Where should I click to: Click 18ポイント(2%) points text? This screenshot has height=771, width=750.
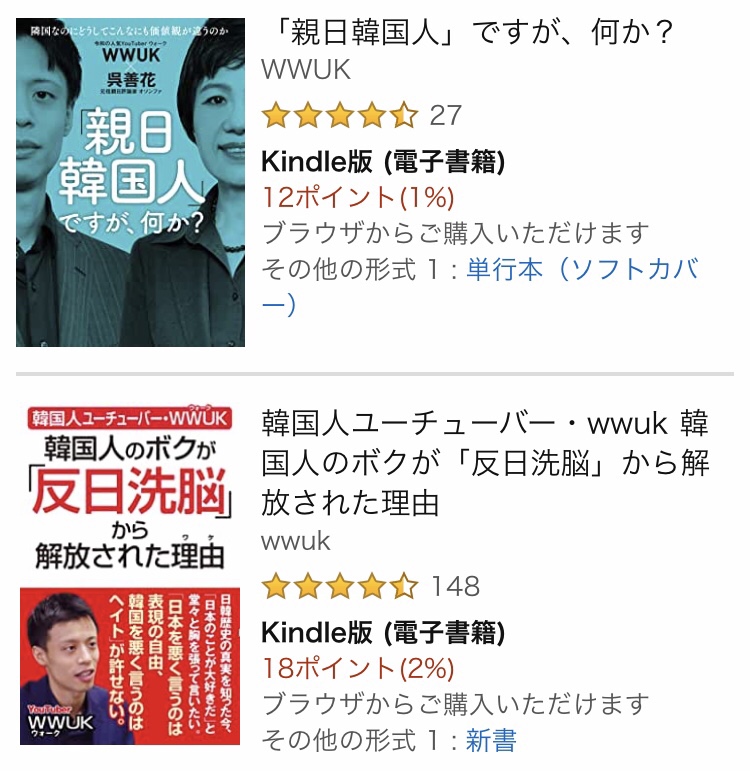(x=358, y=668)
